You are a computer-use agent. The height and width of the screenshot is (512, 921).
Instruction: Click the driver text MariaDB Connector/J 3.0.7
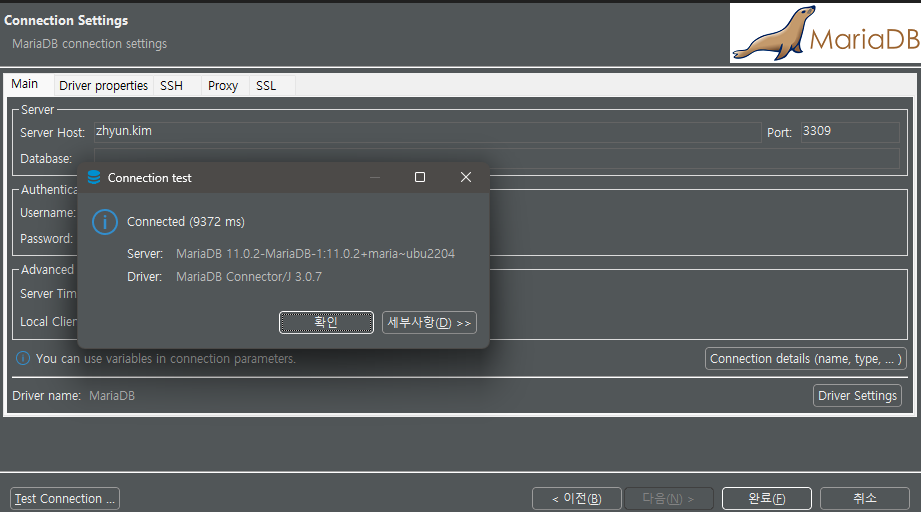click(x=249, y=277)
